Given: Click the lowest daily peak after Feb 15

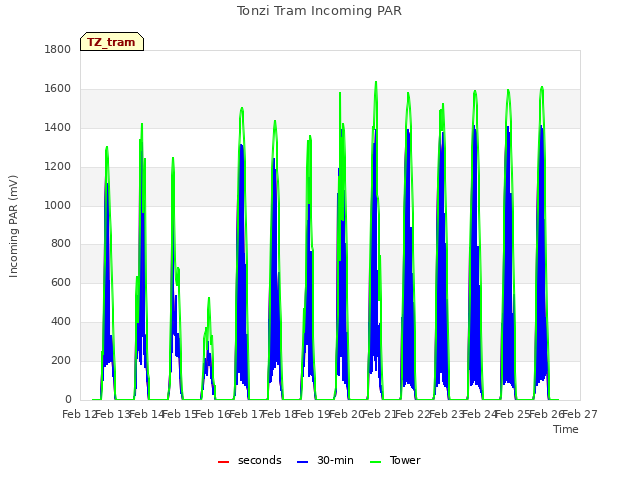Looking at the screenshot, I should 209,298.
